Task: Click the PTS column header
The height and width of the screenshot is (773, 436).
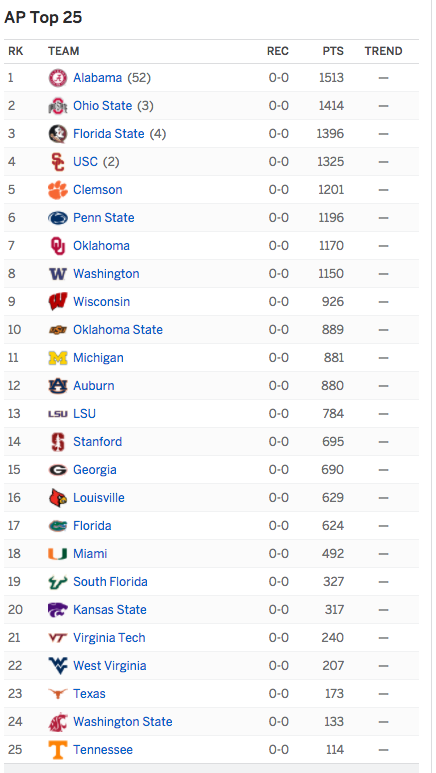Action: [x=333, y=51]
